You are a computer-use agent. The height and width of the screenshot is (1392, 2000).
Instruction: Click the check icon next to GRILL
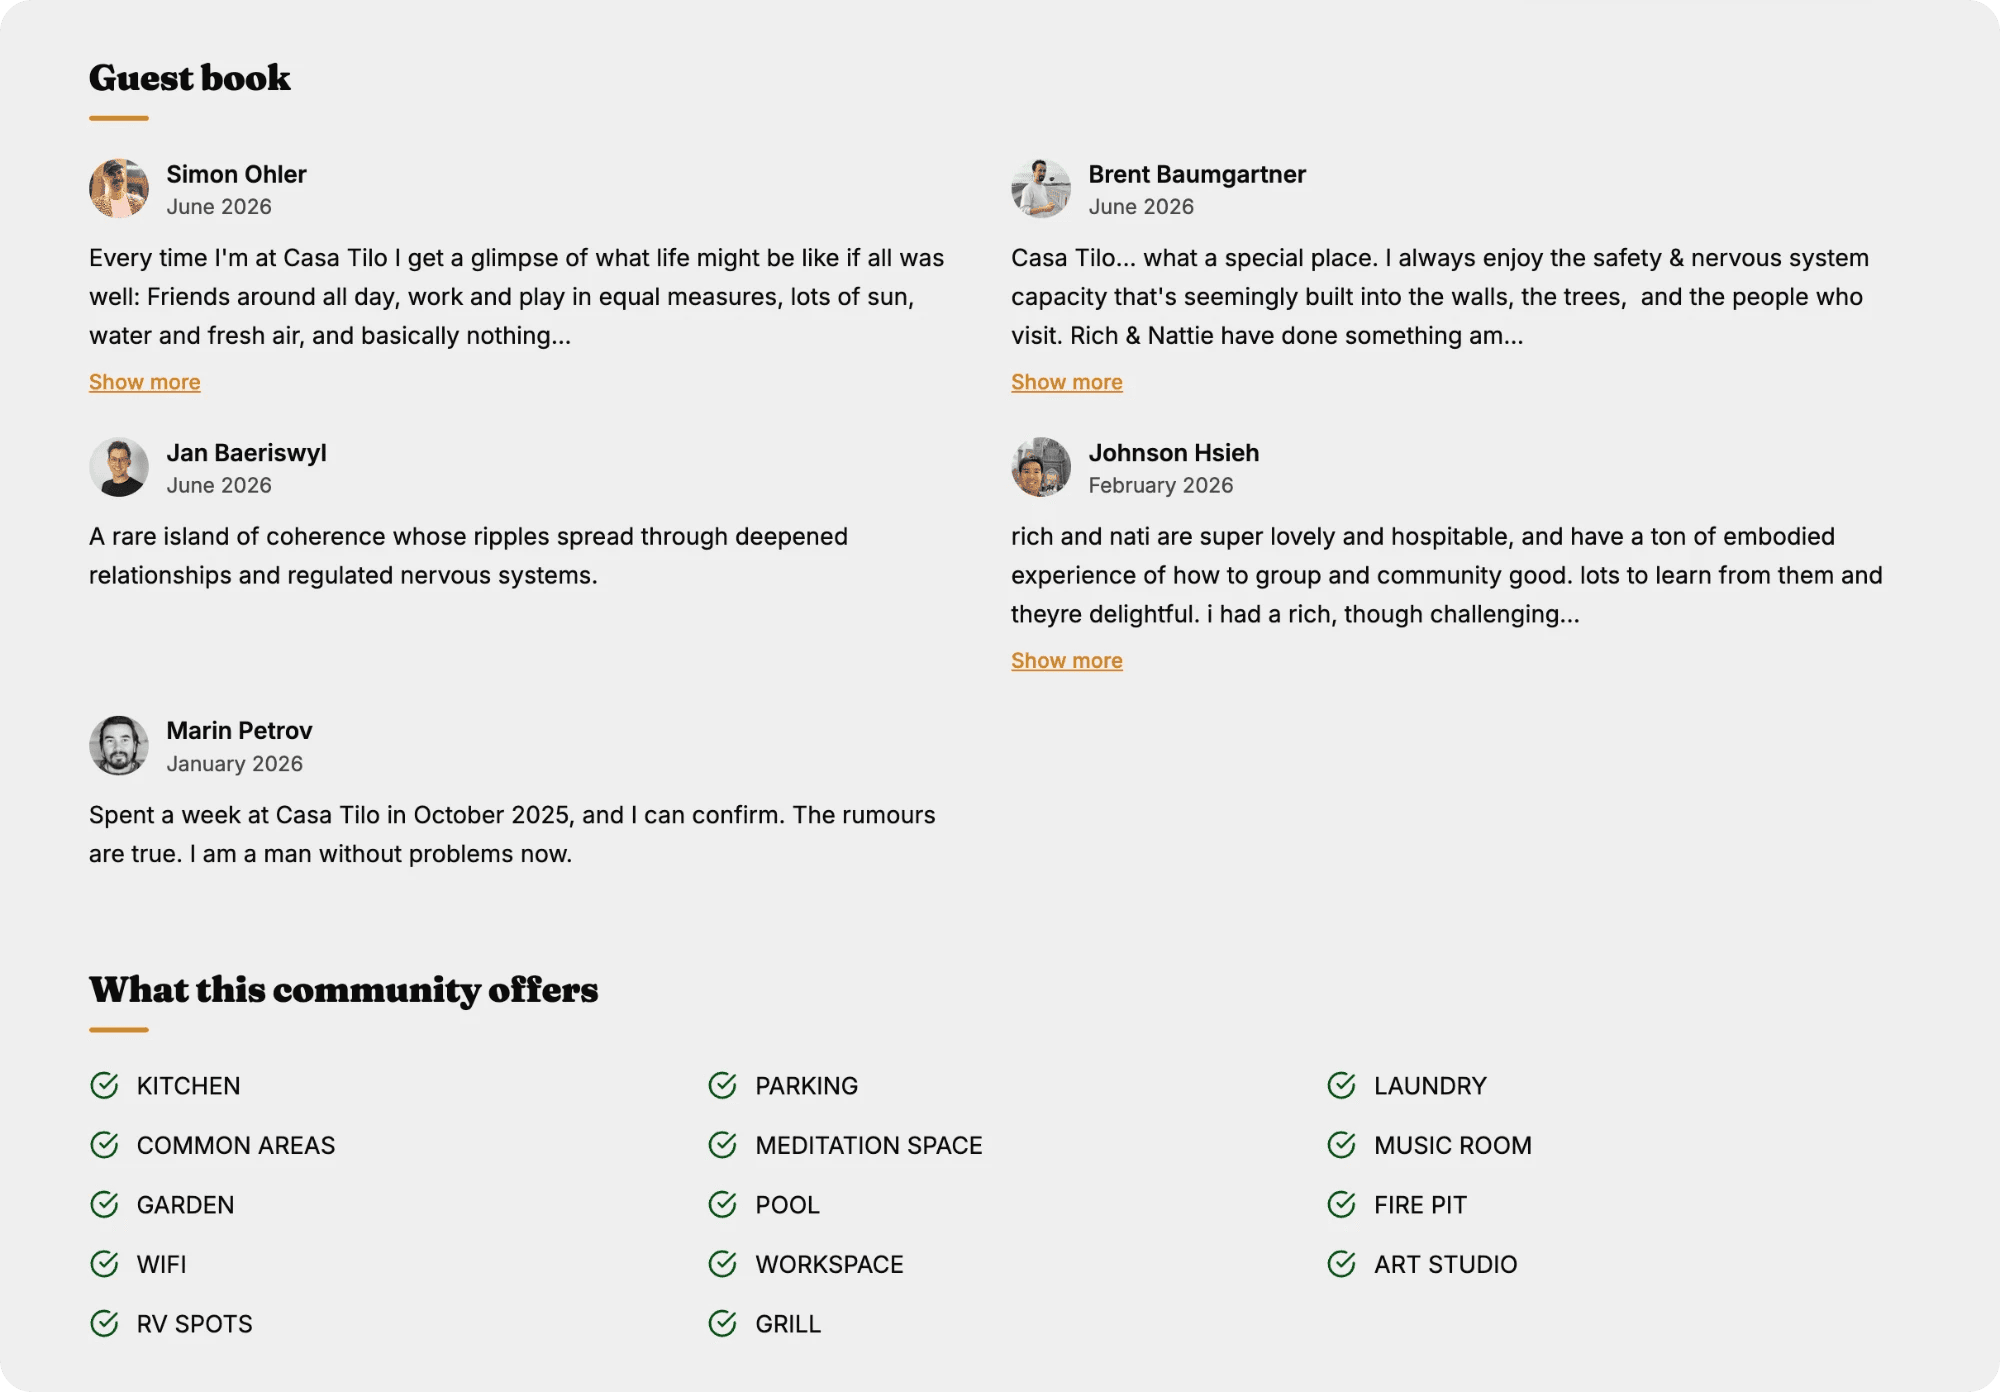click(722, 1323)
